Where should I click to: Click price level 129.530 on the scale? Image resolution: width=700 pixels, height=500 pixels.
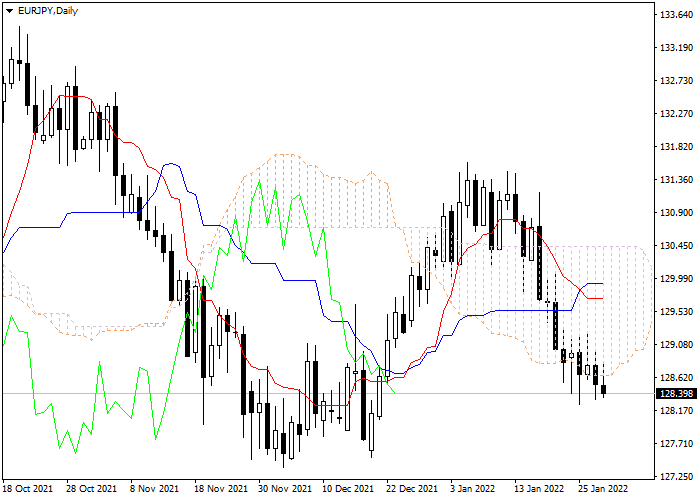click(x=677, y=312)
